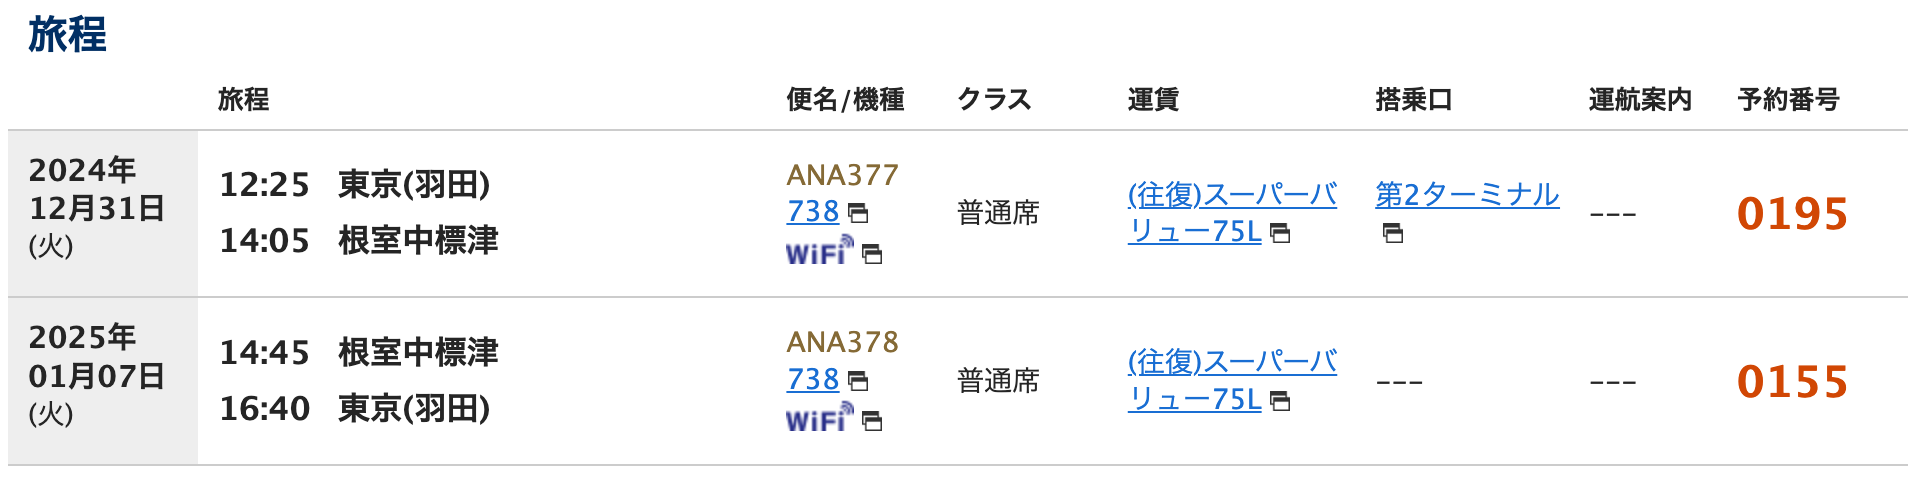The height and width of the screenshot is (484, 1932).
Task: Click the 2025年01月07日 date cell
Action: point(96,376)
